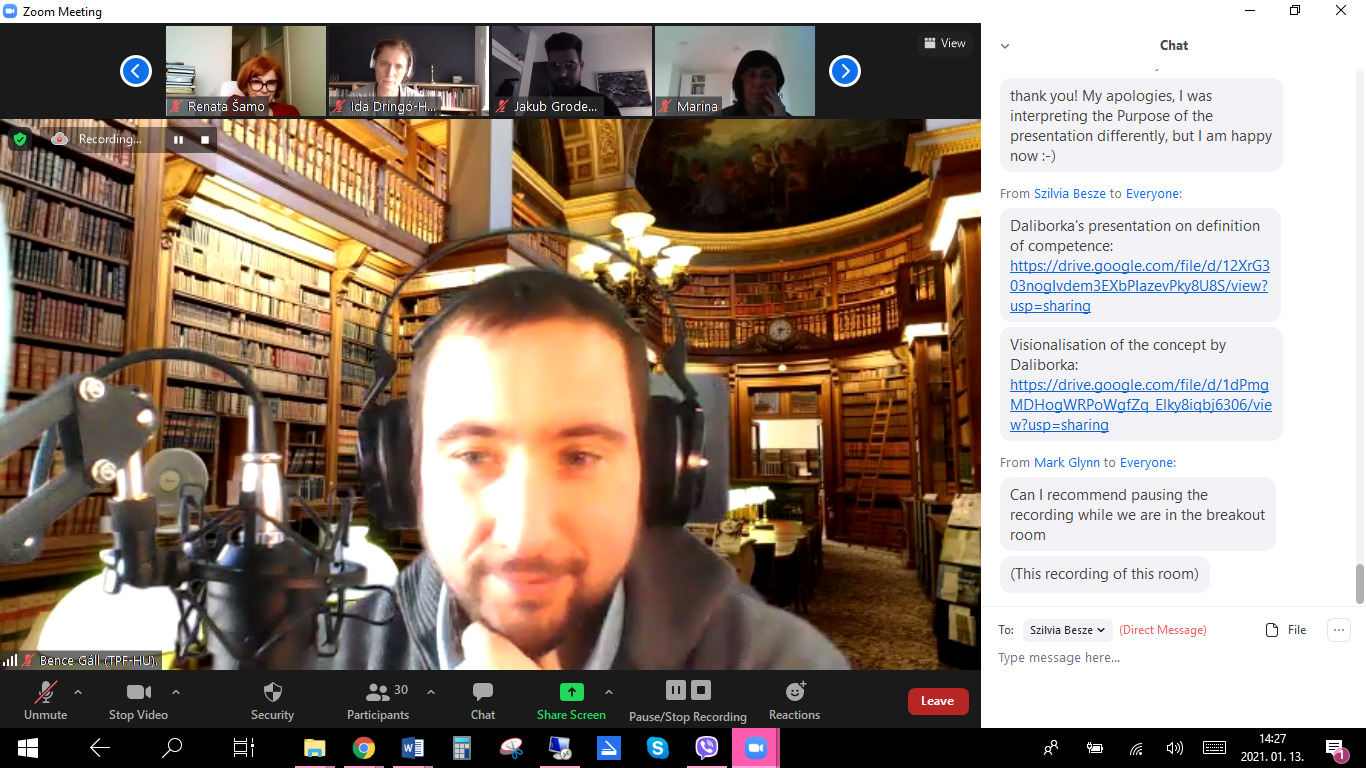Click the Type message here field
1366x768 pixels.
pyautogui.click(x=1150, y=658)
